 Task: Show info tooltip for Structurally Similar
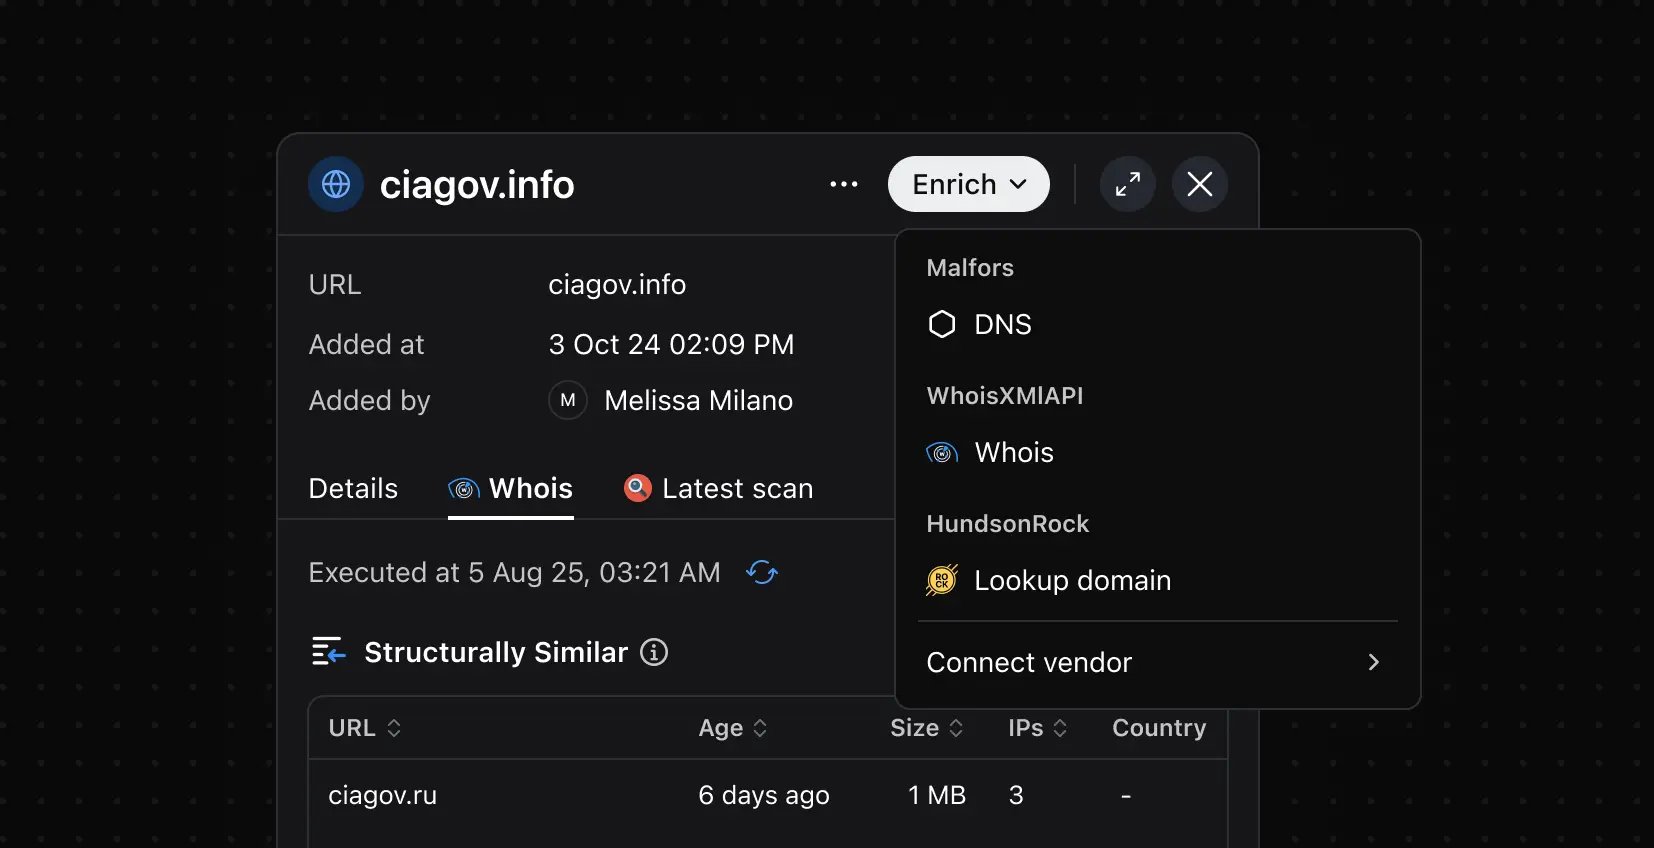(654, 652)
